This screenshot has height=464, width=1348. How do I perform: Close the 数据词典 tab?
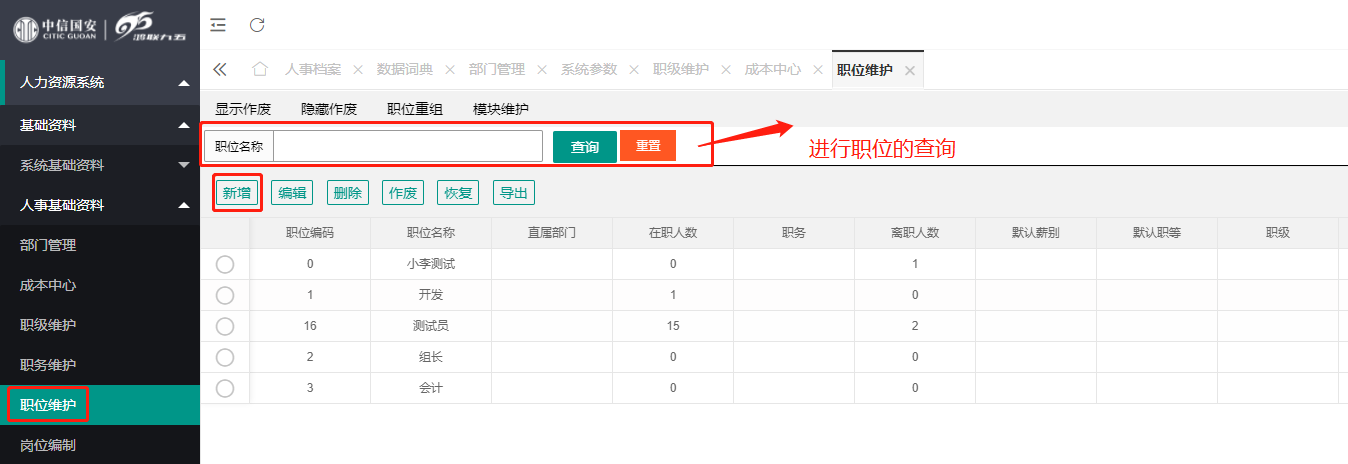450,70
